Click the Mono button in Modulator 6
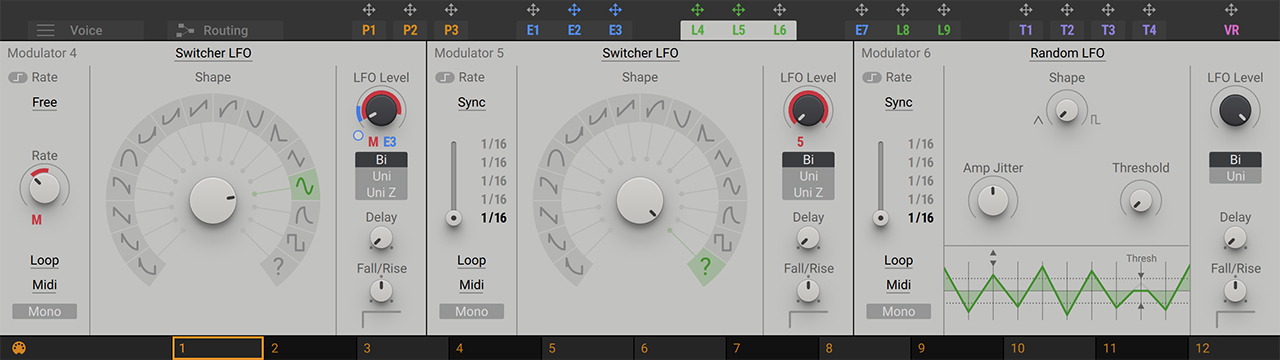The width and height of the screenshot is (1280, 360). [x=898, y=311]
